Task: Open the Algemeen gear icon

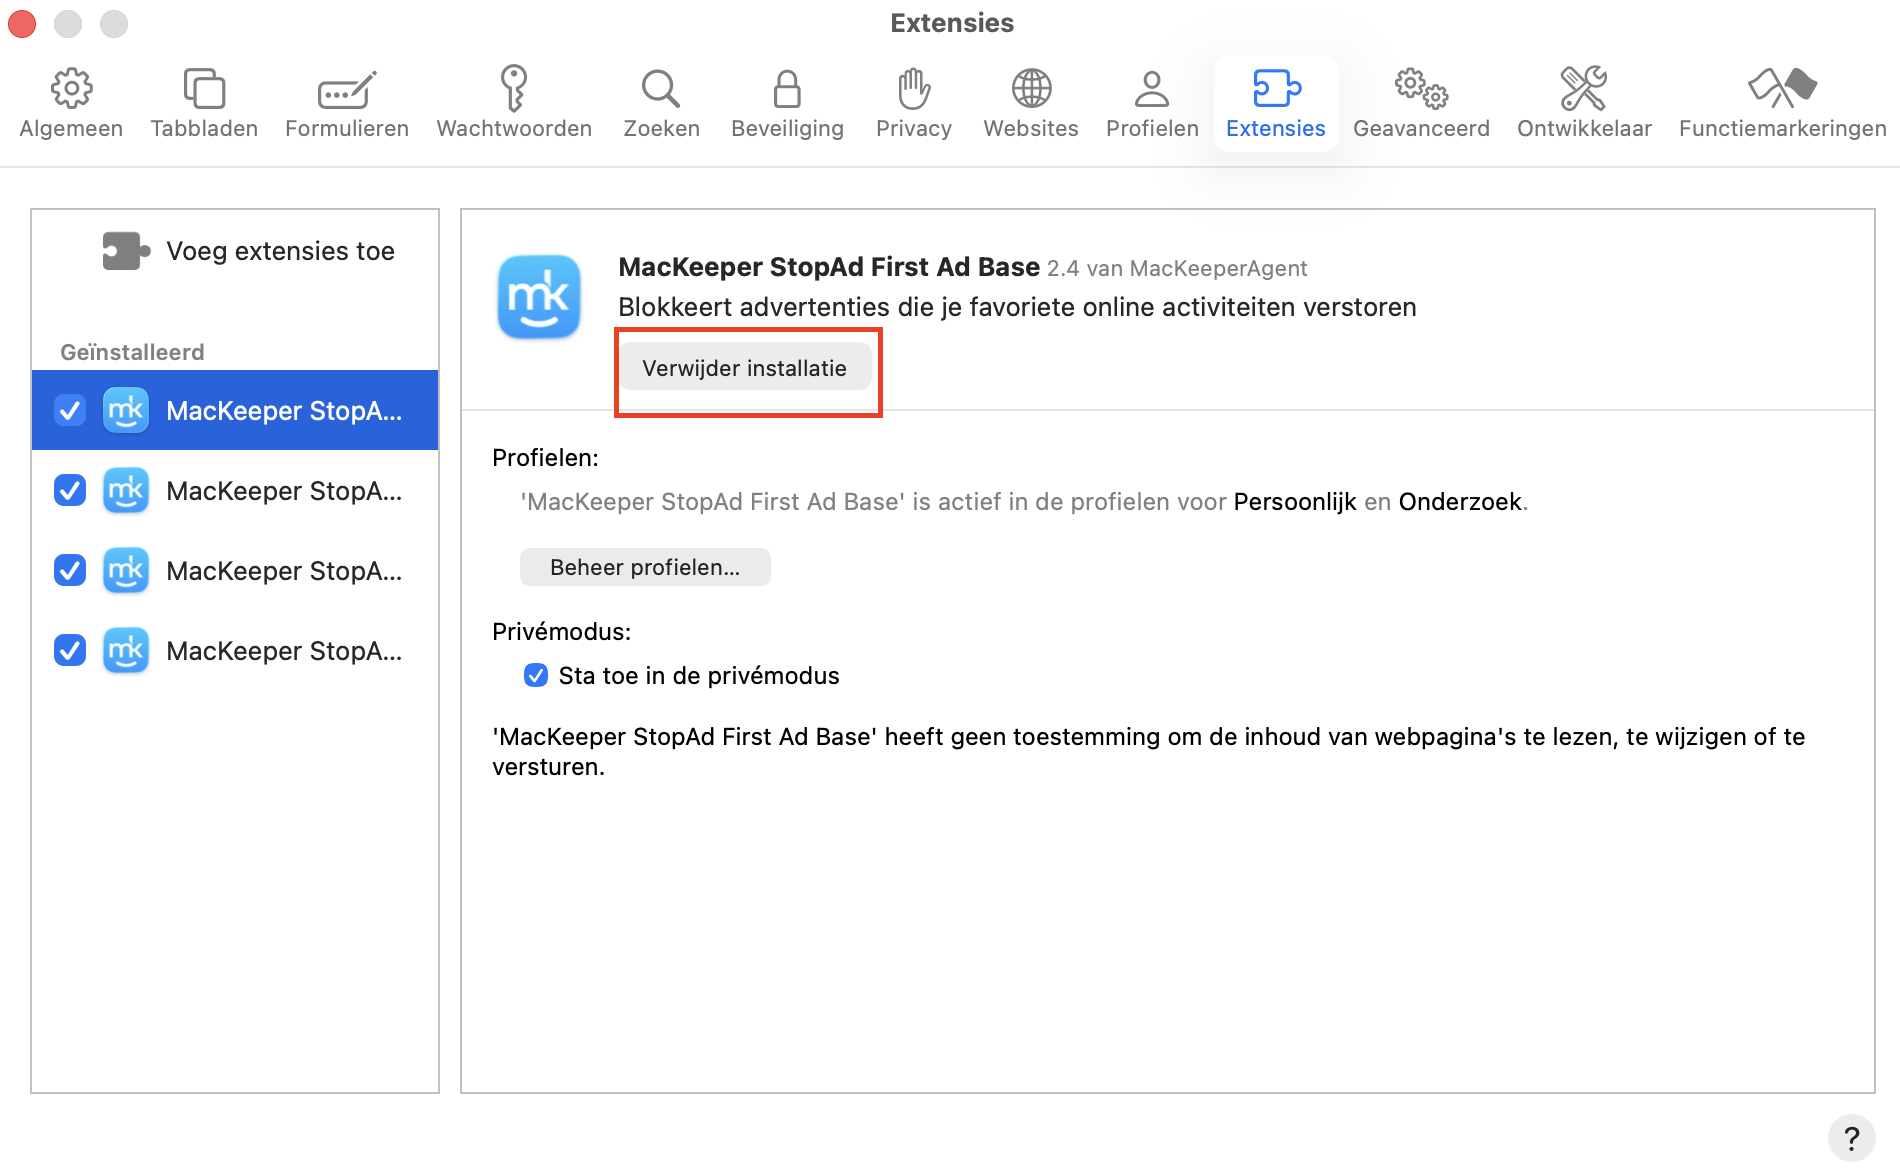Action: 71,90
